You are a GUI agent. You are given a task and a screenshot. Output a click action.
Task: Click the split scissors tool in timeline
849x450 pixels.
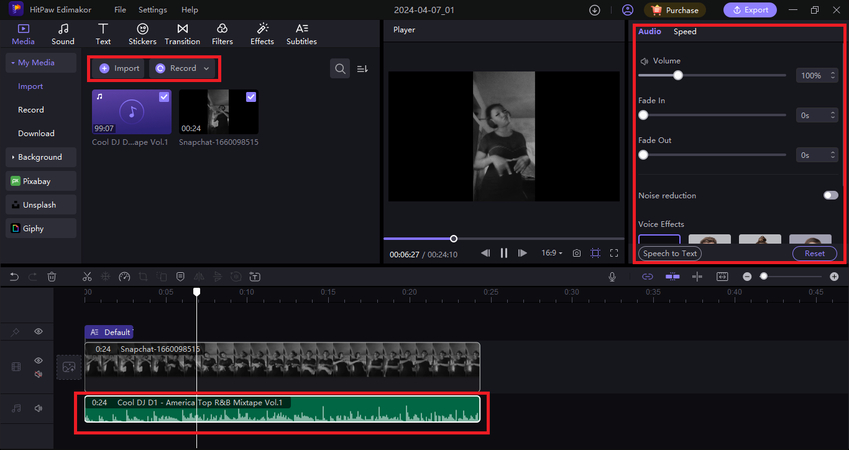[87, 276]
